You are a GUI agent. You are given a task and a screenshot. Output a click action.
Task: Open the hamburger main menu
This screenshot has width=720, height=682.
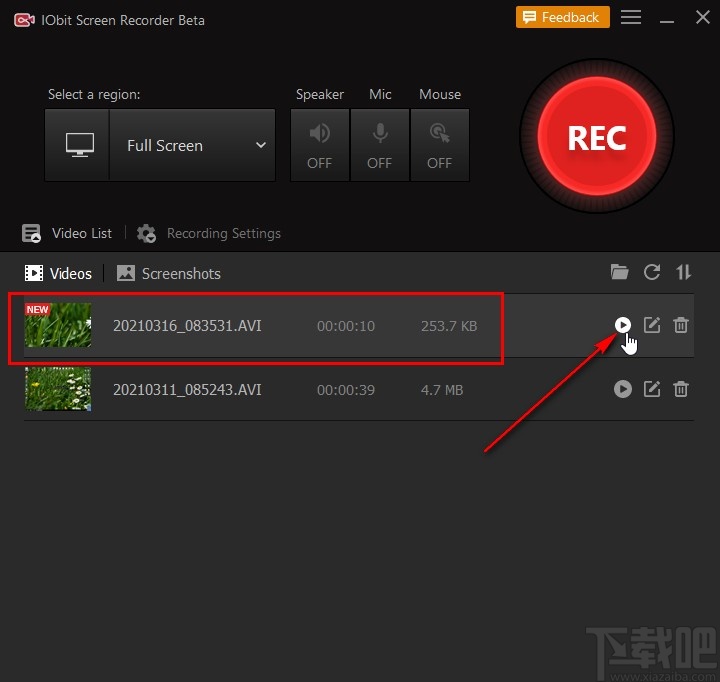(x=631, y=17)
